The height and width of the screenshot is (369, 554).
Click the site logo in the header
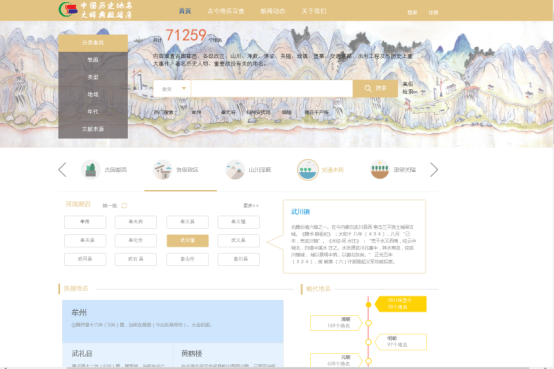point(96,10)
